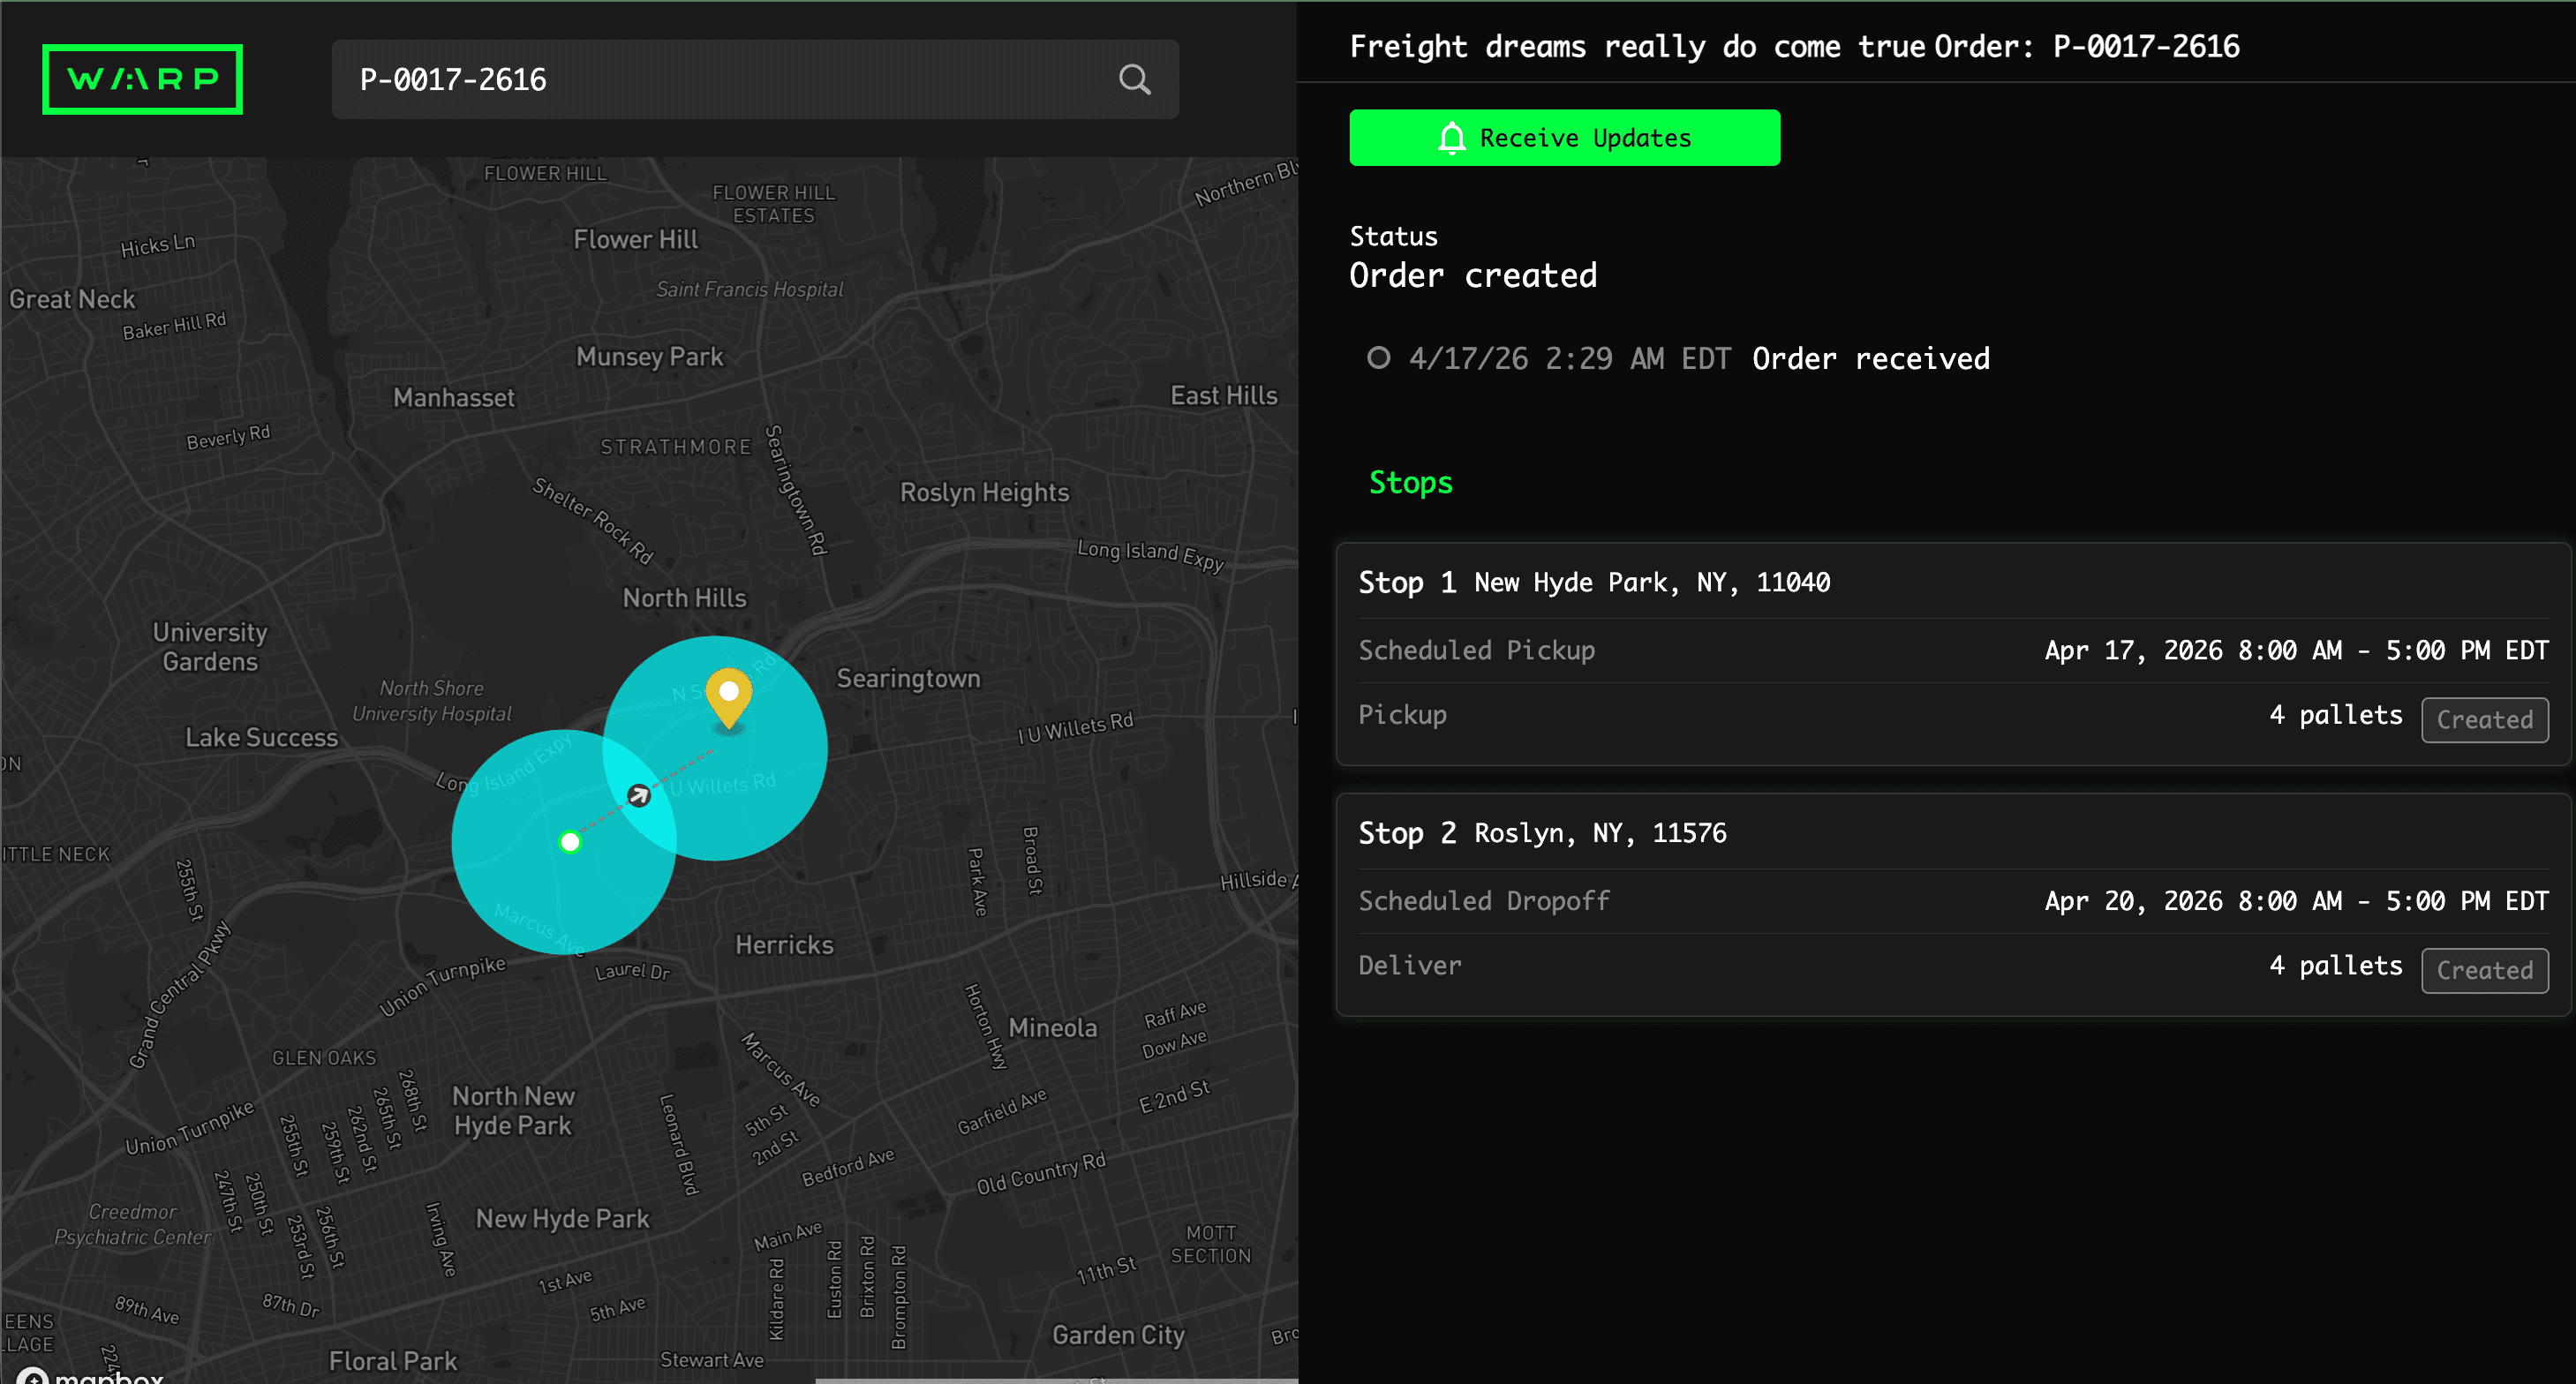The image size is (2576, 1384).
Task: Click the Munsey Park label on map
Action: [x=649, y=357]
